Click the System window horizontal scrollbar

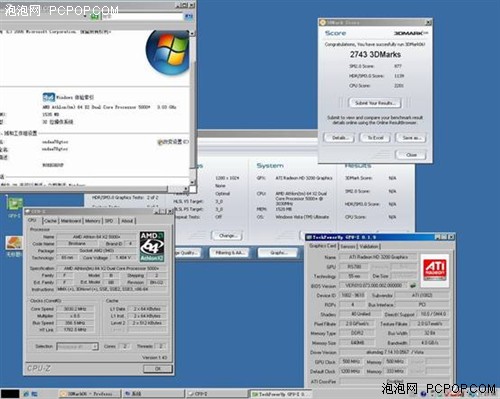pos(95,189)
